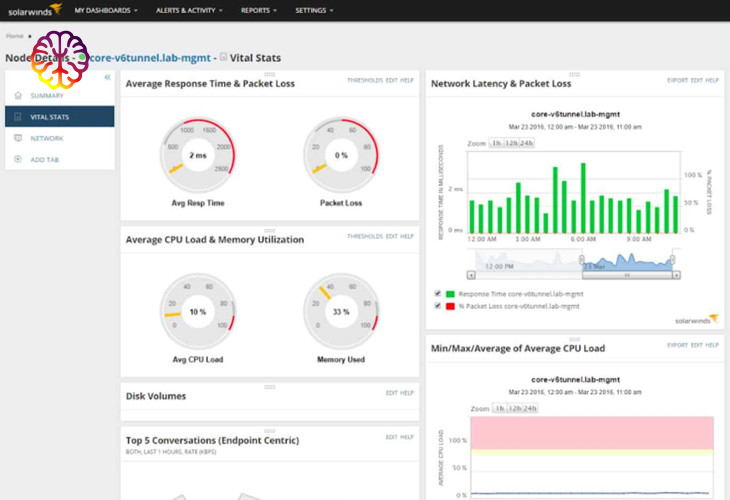Screen dimensions: 730x500
Task: Click the Avg Resp Time gauge
Action: (198, 155)
